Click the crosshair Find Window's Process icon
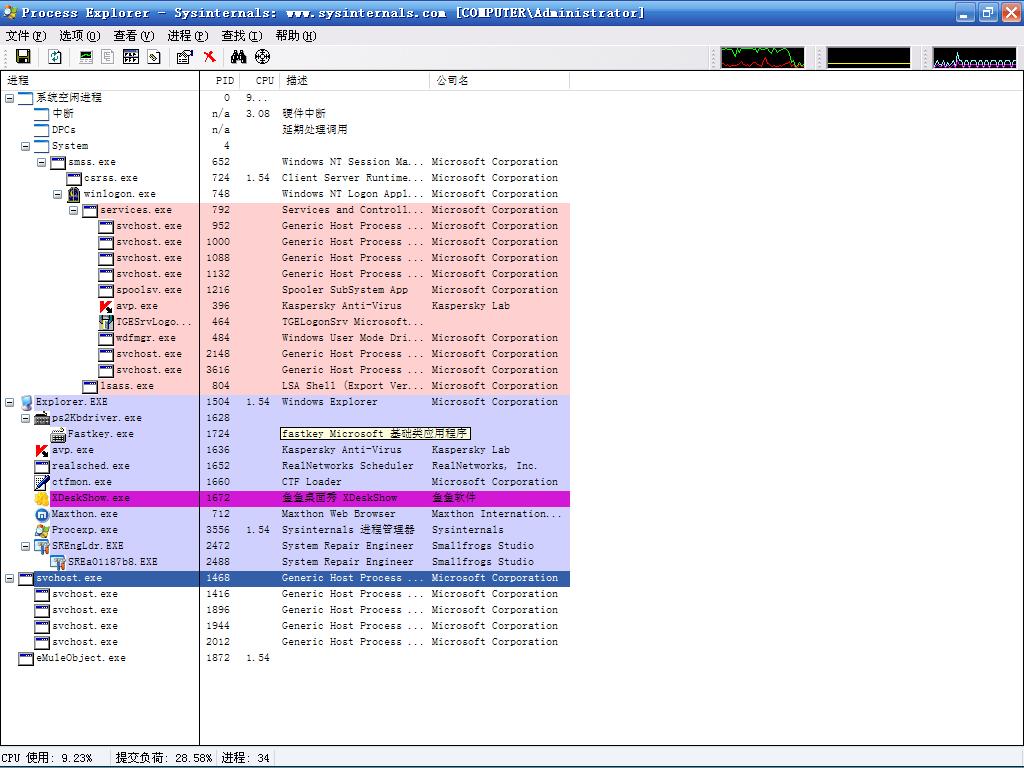Image resolution: width=1024 pixels, height=768 pixels. tap(263, 57)
